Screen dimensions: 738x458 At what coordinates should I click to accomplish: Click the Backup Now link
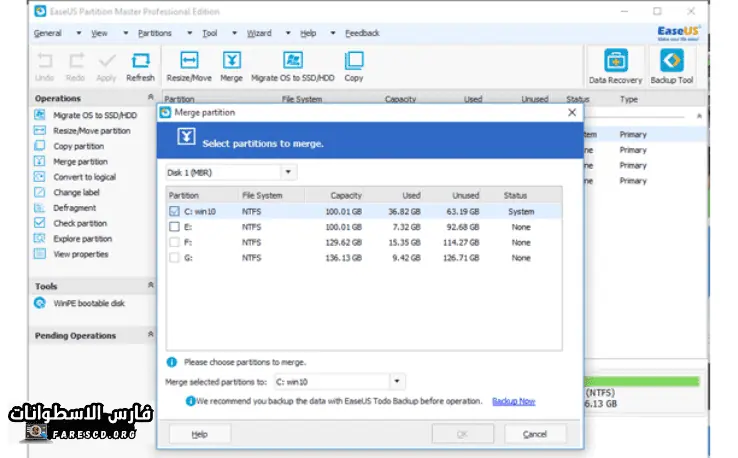click(513, 401)
